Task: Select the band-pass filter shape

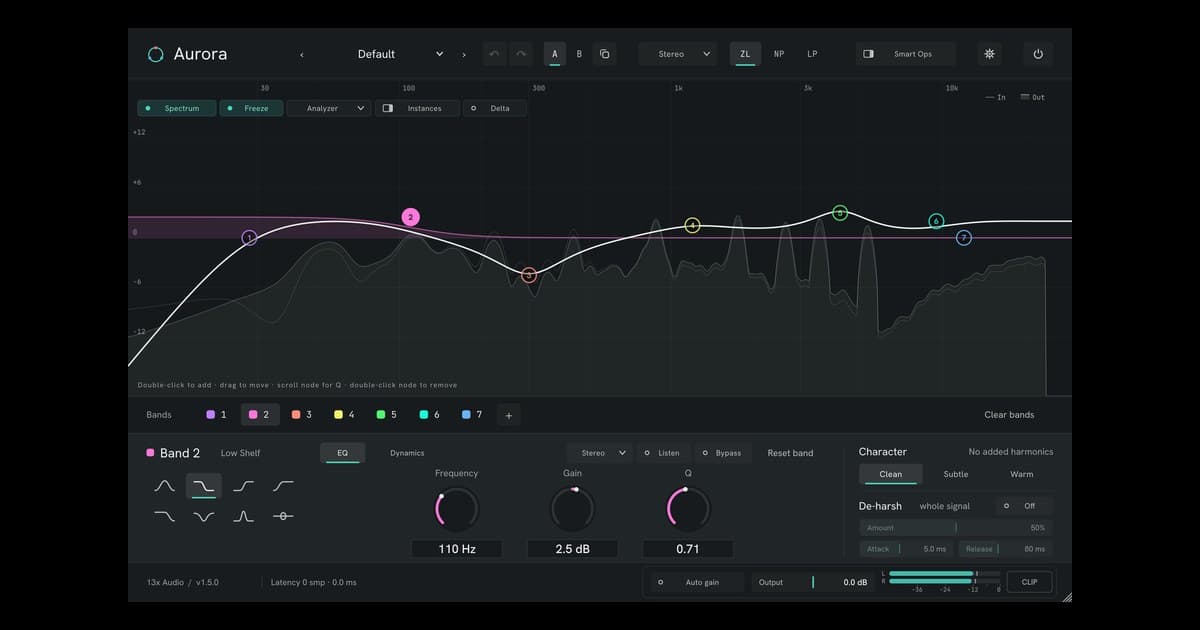Action: point(243,516)
